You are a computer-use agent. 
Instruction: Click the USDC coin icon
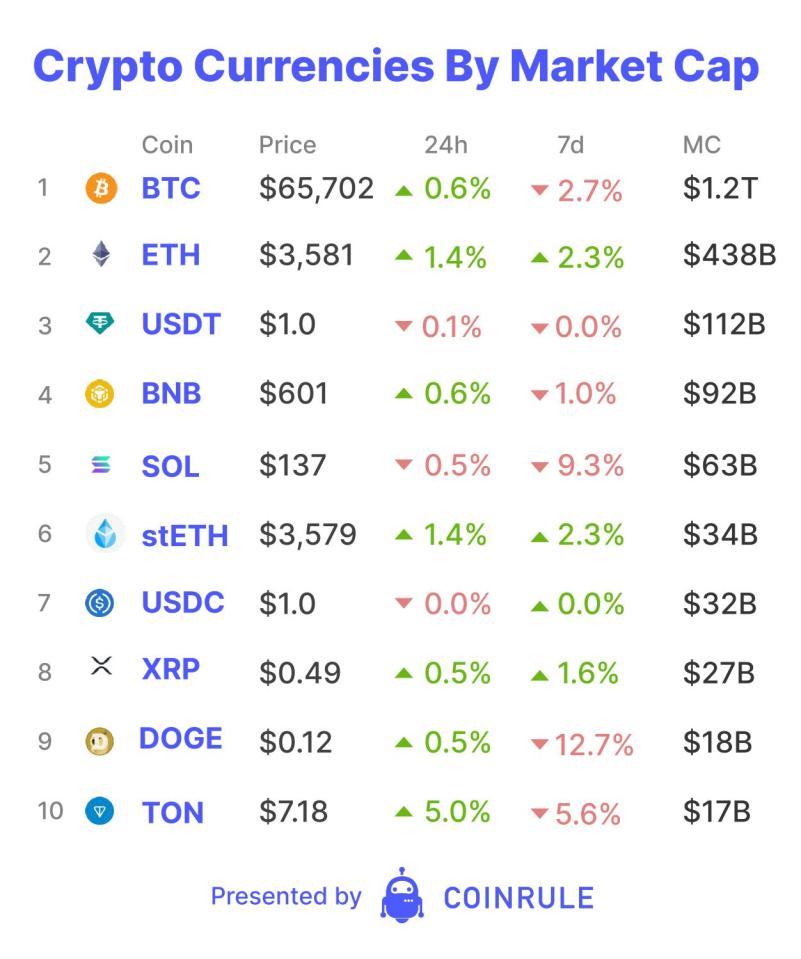(x=101, y=603)
